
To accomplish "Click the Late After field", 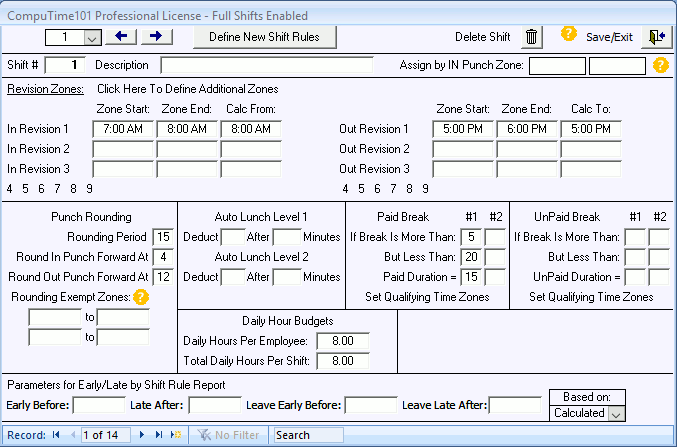I will [215, 406].
